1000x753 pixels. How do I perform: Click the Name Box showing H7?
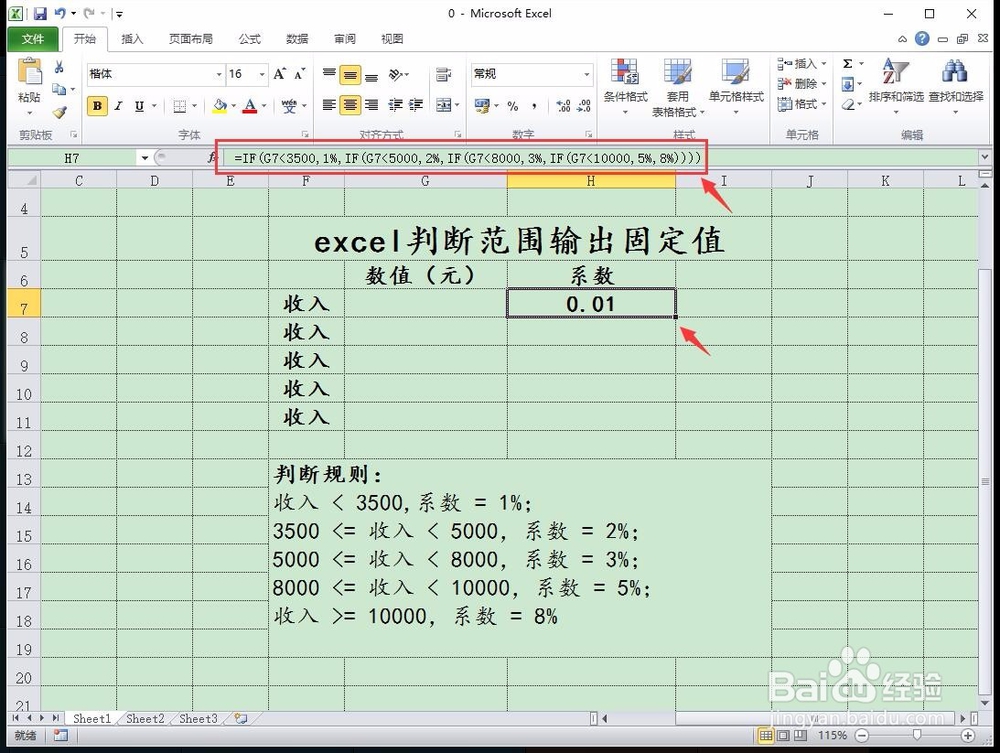71,157
